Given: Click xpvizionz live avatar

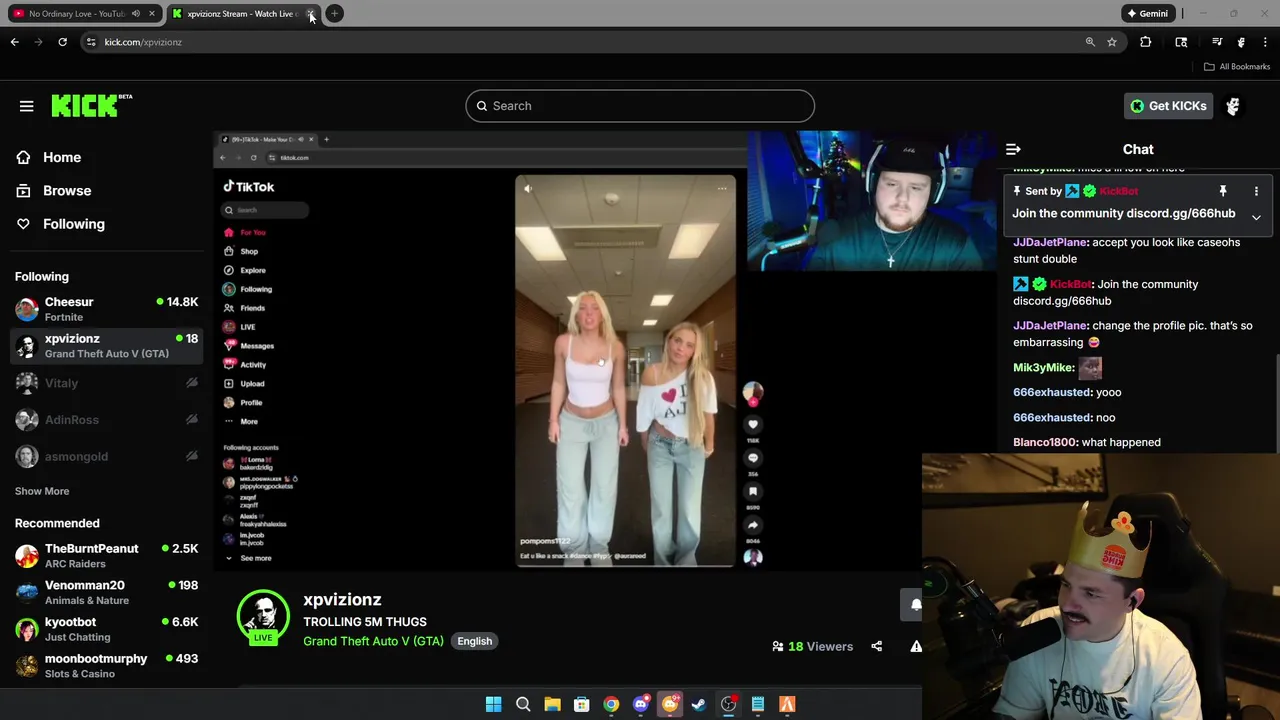Looking at the screenshot, I should click(263, 617).
